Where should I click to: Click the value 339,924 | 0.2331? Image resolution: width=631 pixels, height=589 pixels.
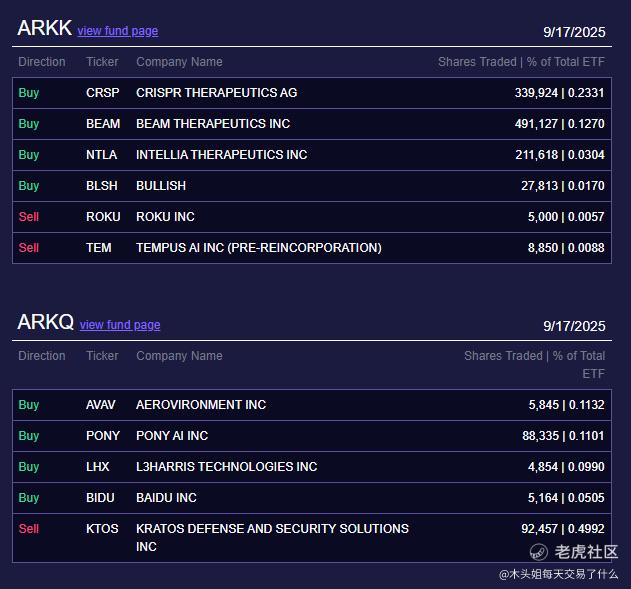pyautogui.click(x=559, y=93)
